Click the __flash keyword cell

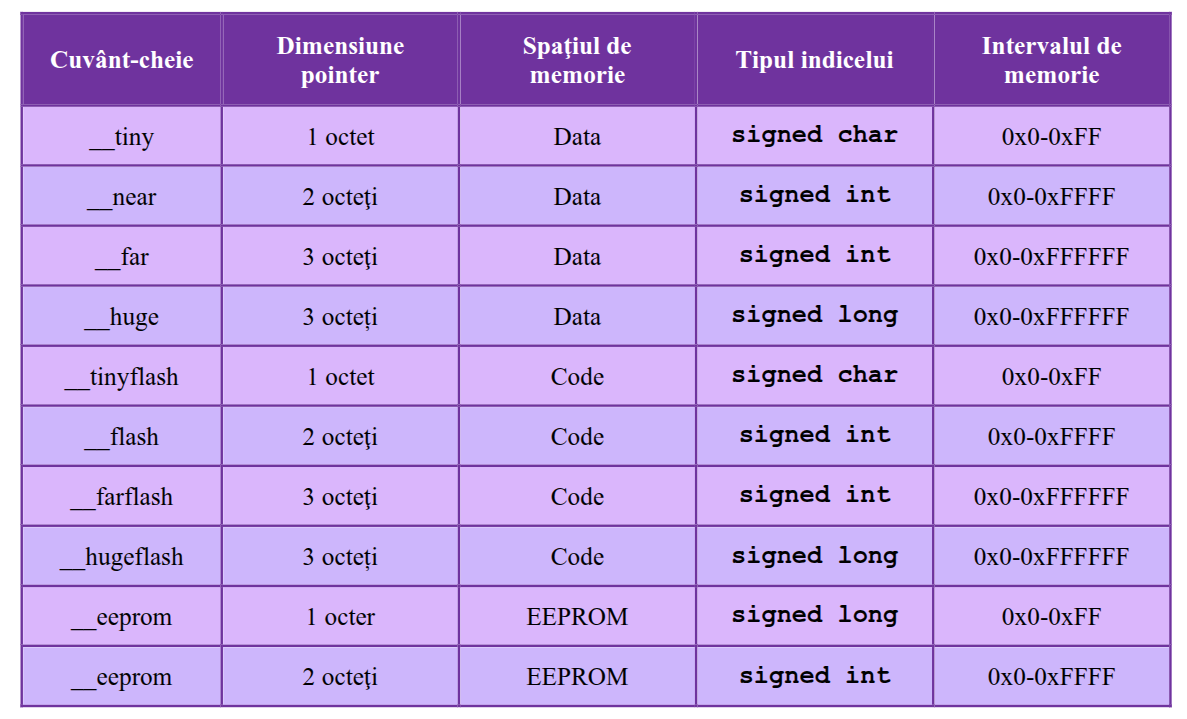[x=122, y=437]
